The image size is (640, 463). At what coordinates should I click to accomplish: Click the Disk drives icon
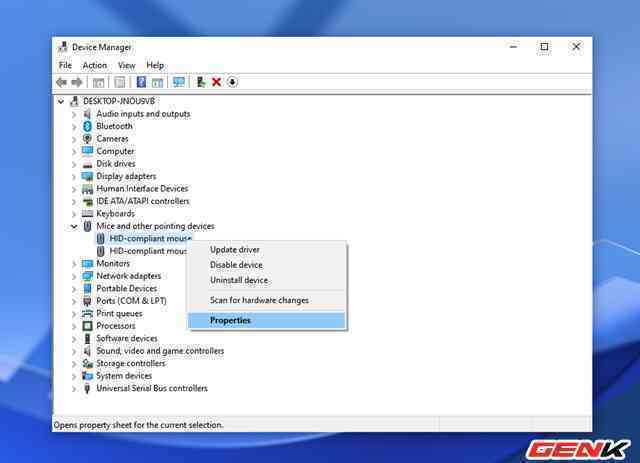(x=87, y=164)
